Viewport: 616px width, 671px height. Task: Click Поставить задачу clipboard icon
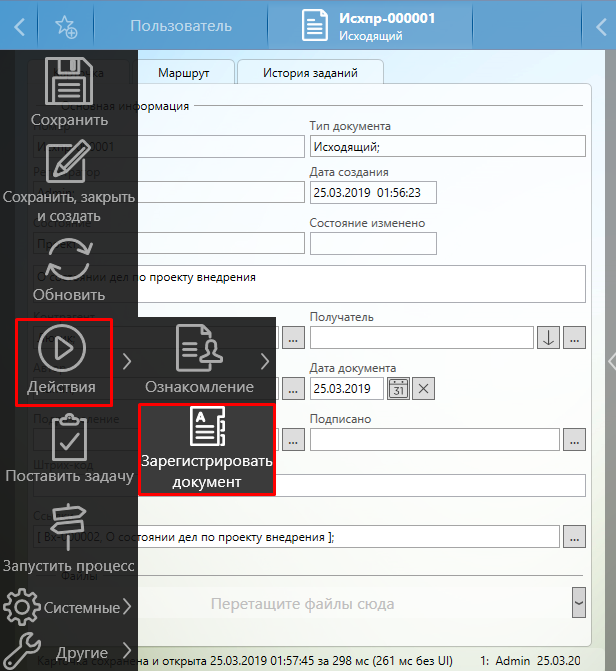pyautogui.click(x=68, y=435)
